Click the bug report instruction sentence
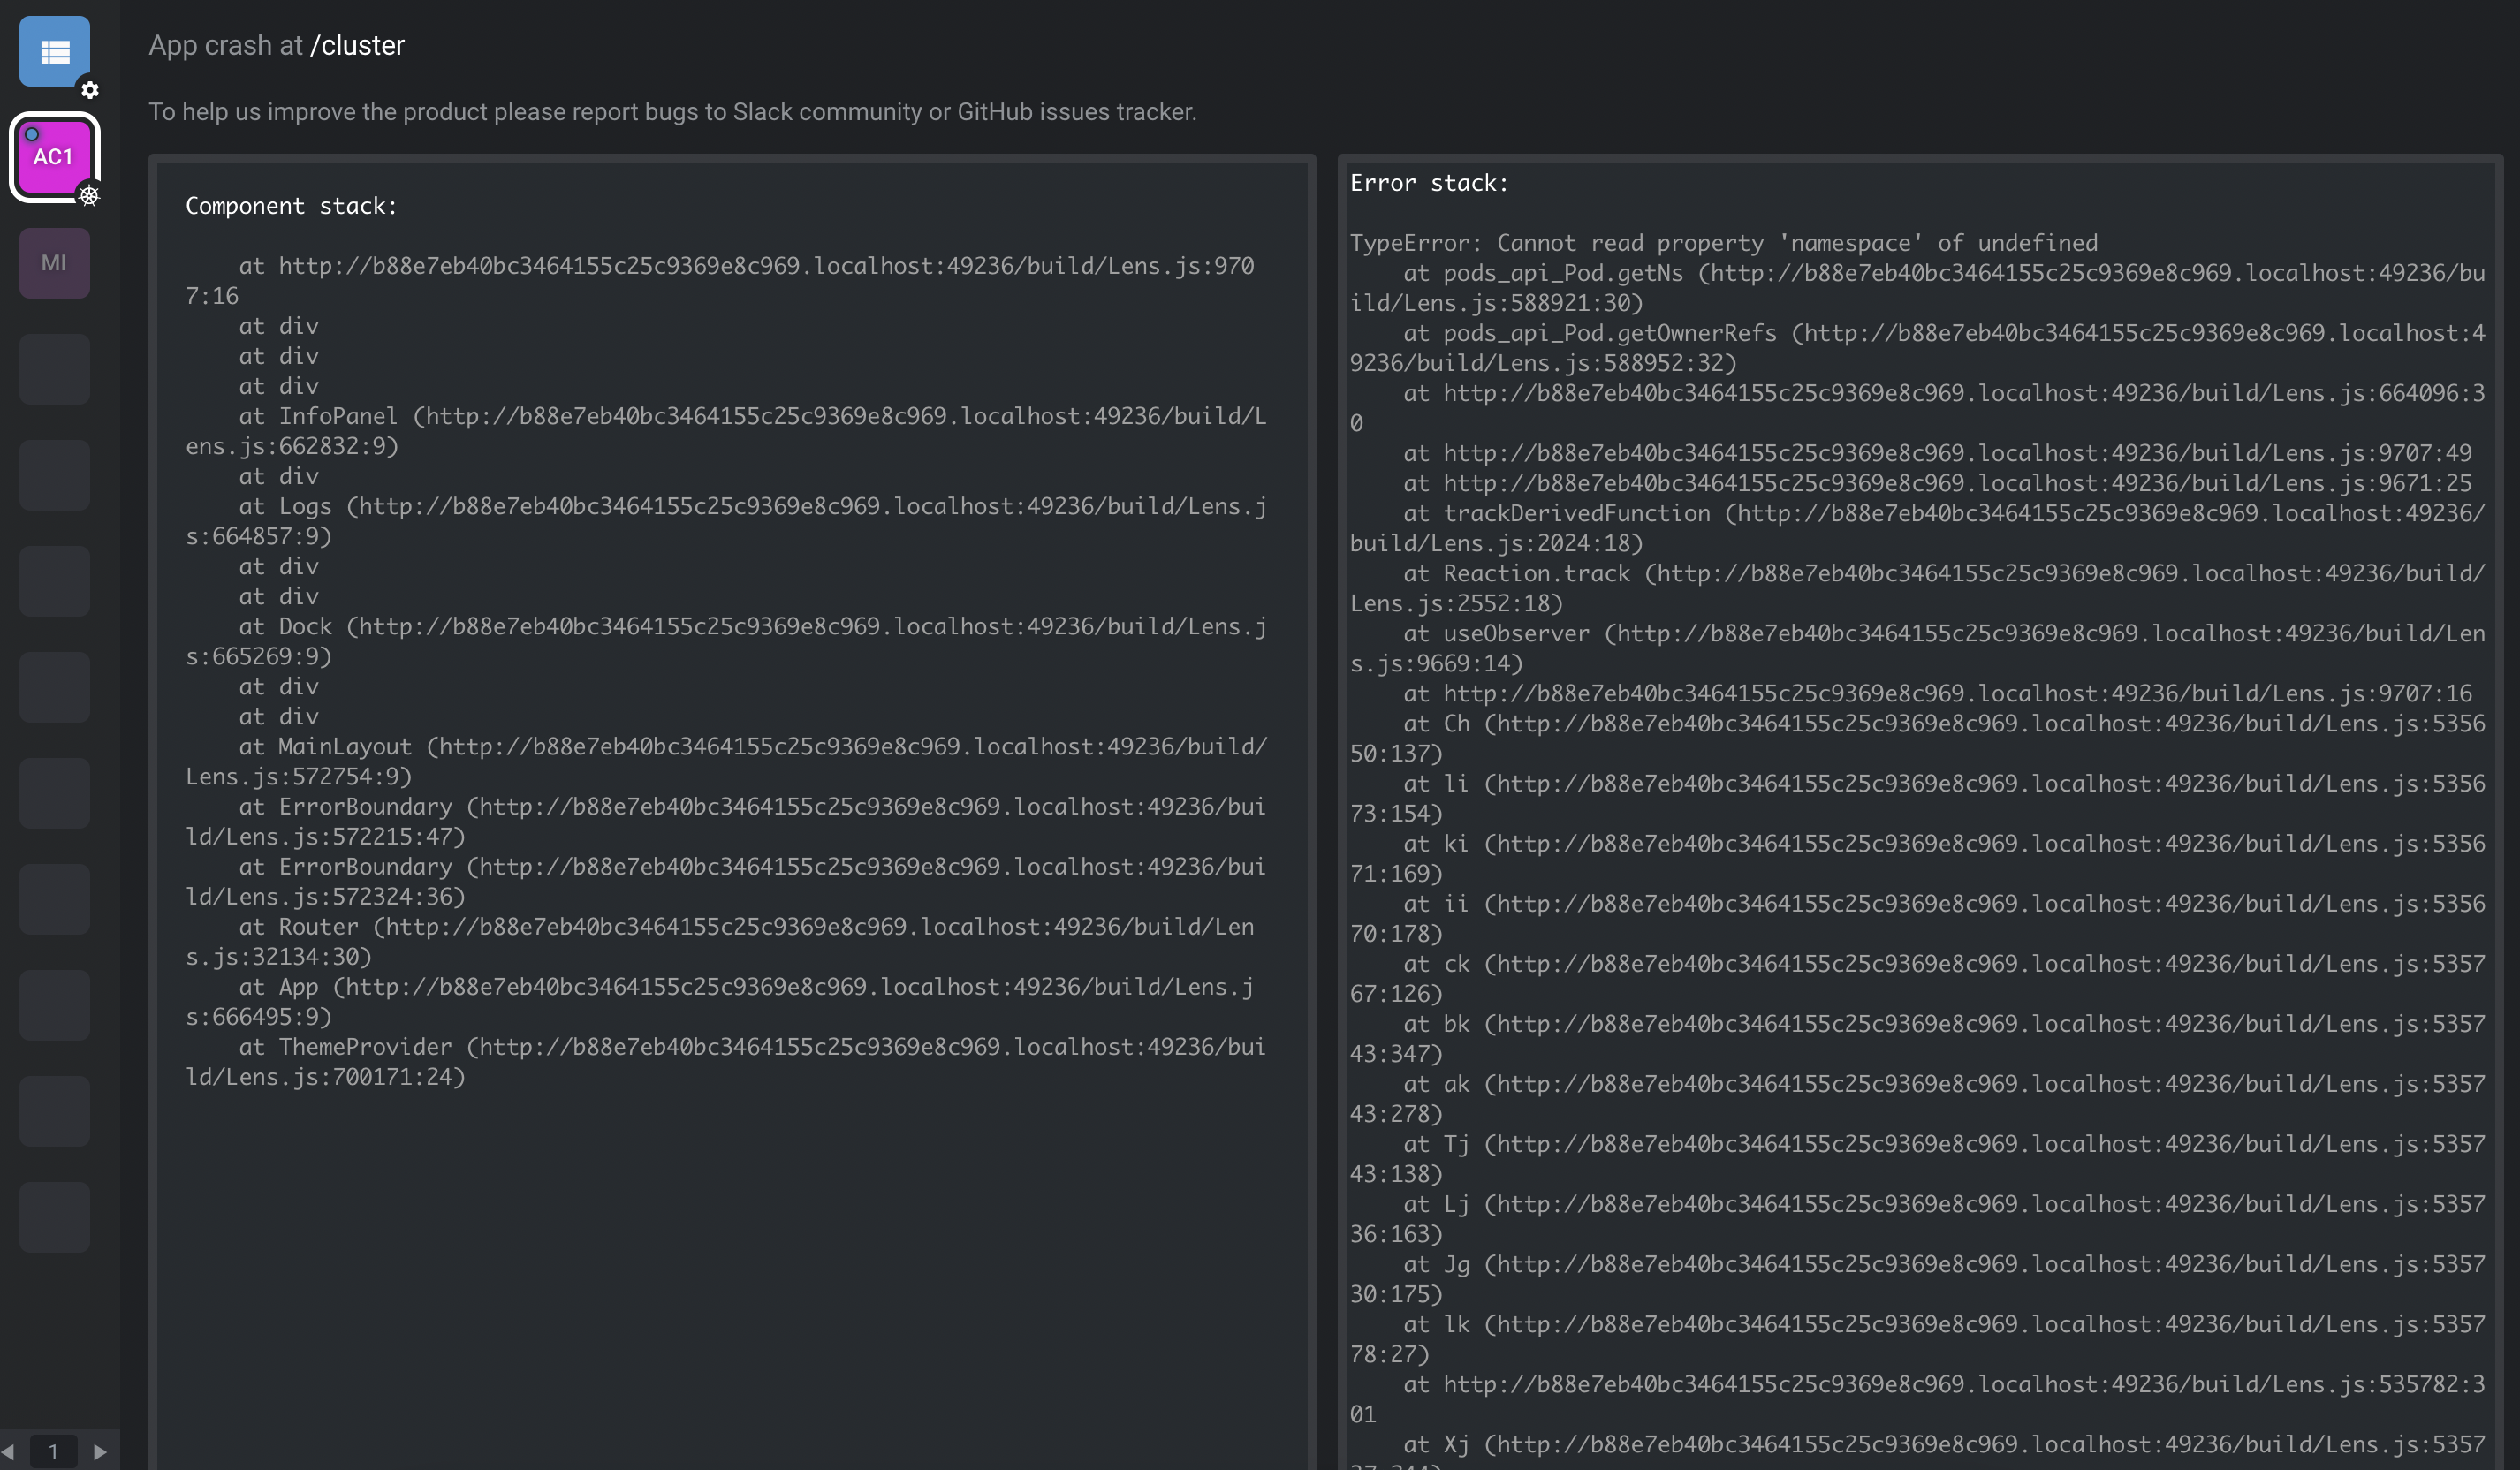Image resolution: width=2520 pixels, height=1470 pixels. 672,111
